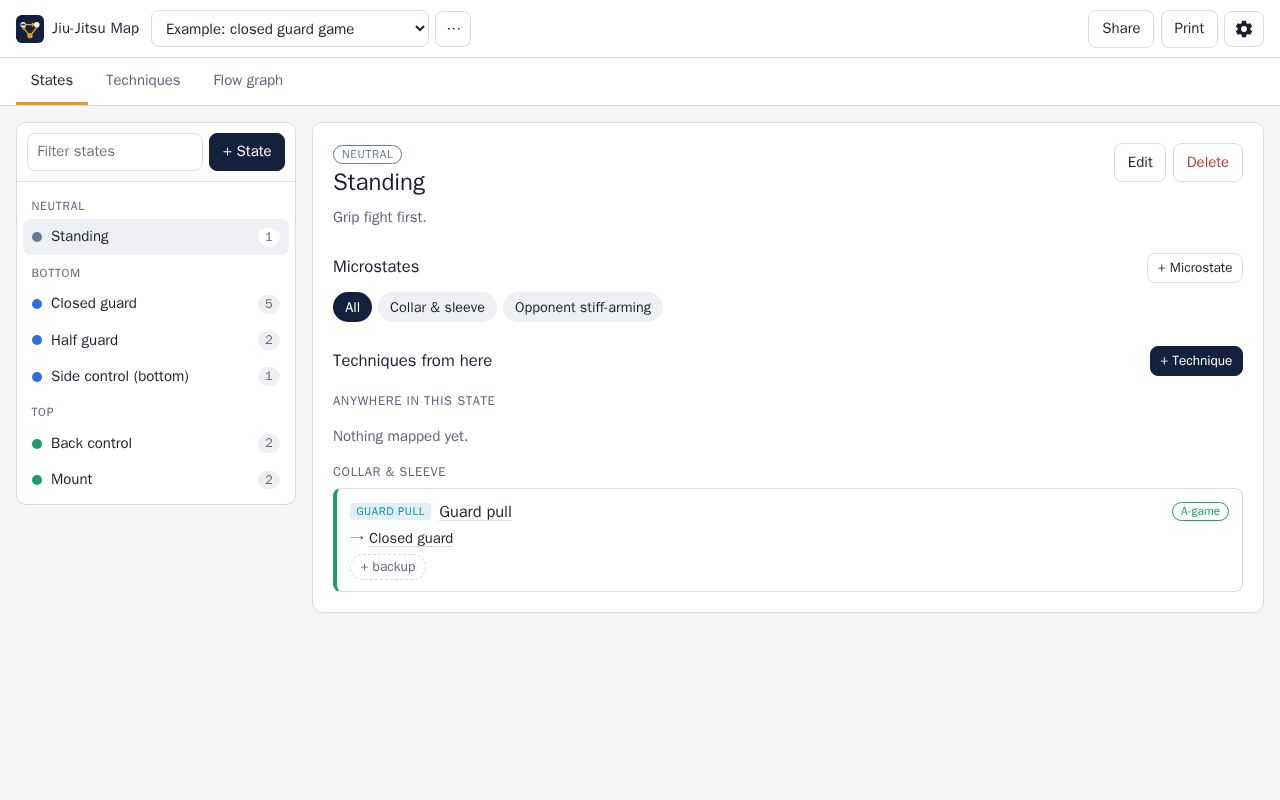The width and height of the screenshot is (1280, 800).
Task: Click the A-game badge on Guard pull
Action: 1200,511
